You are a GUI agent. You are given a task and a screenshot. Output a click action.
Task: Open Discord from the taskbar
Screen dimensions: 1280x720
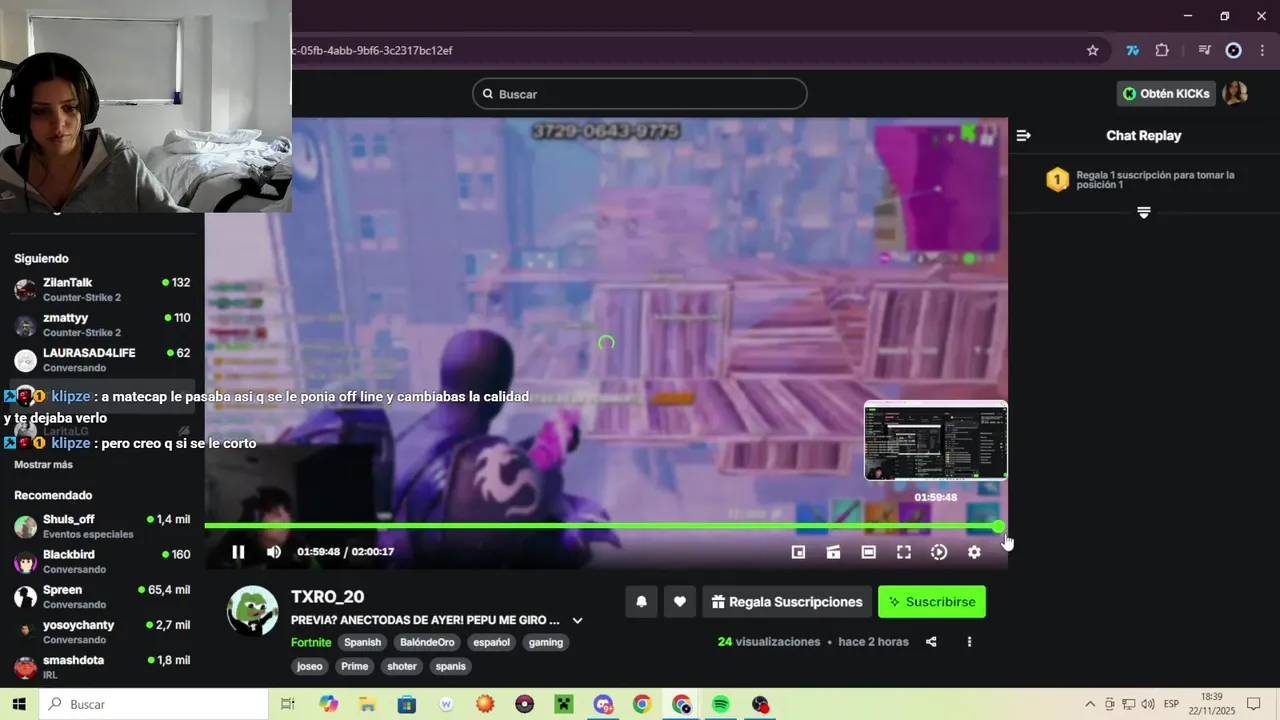[x=603, y=704]
